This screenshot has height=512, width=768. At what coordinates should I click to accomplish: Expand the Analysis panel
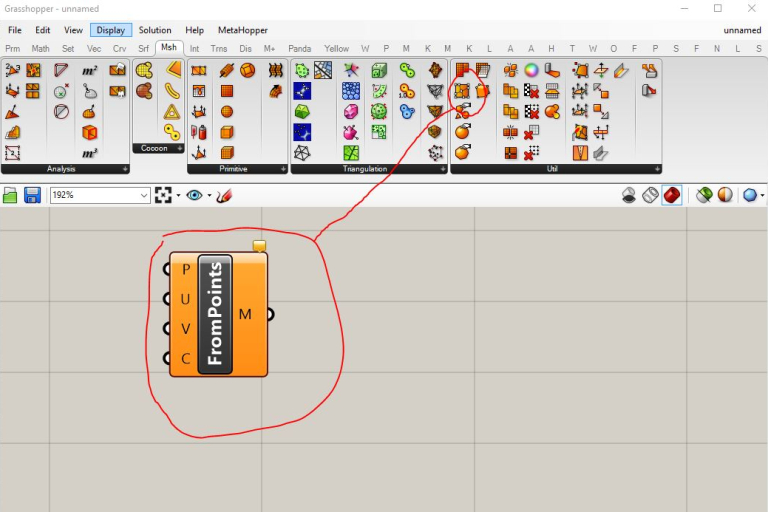126,169
